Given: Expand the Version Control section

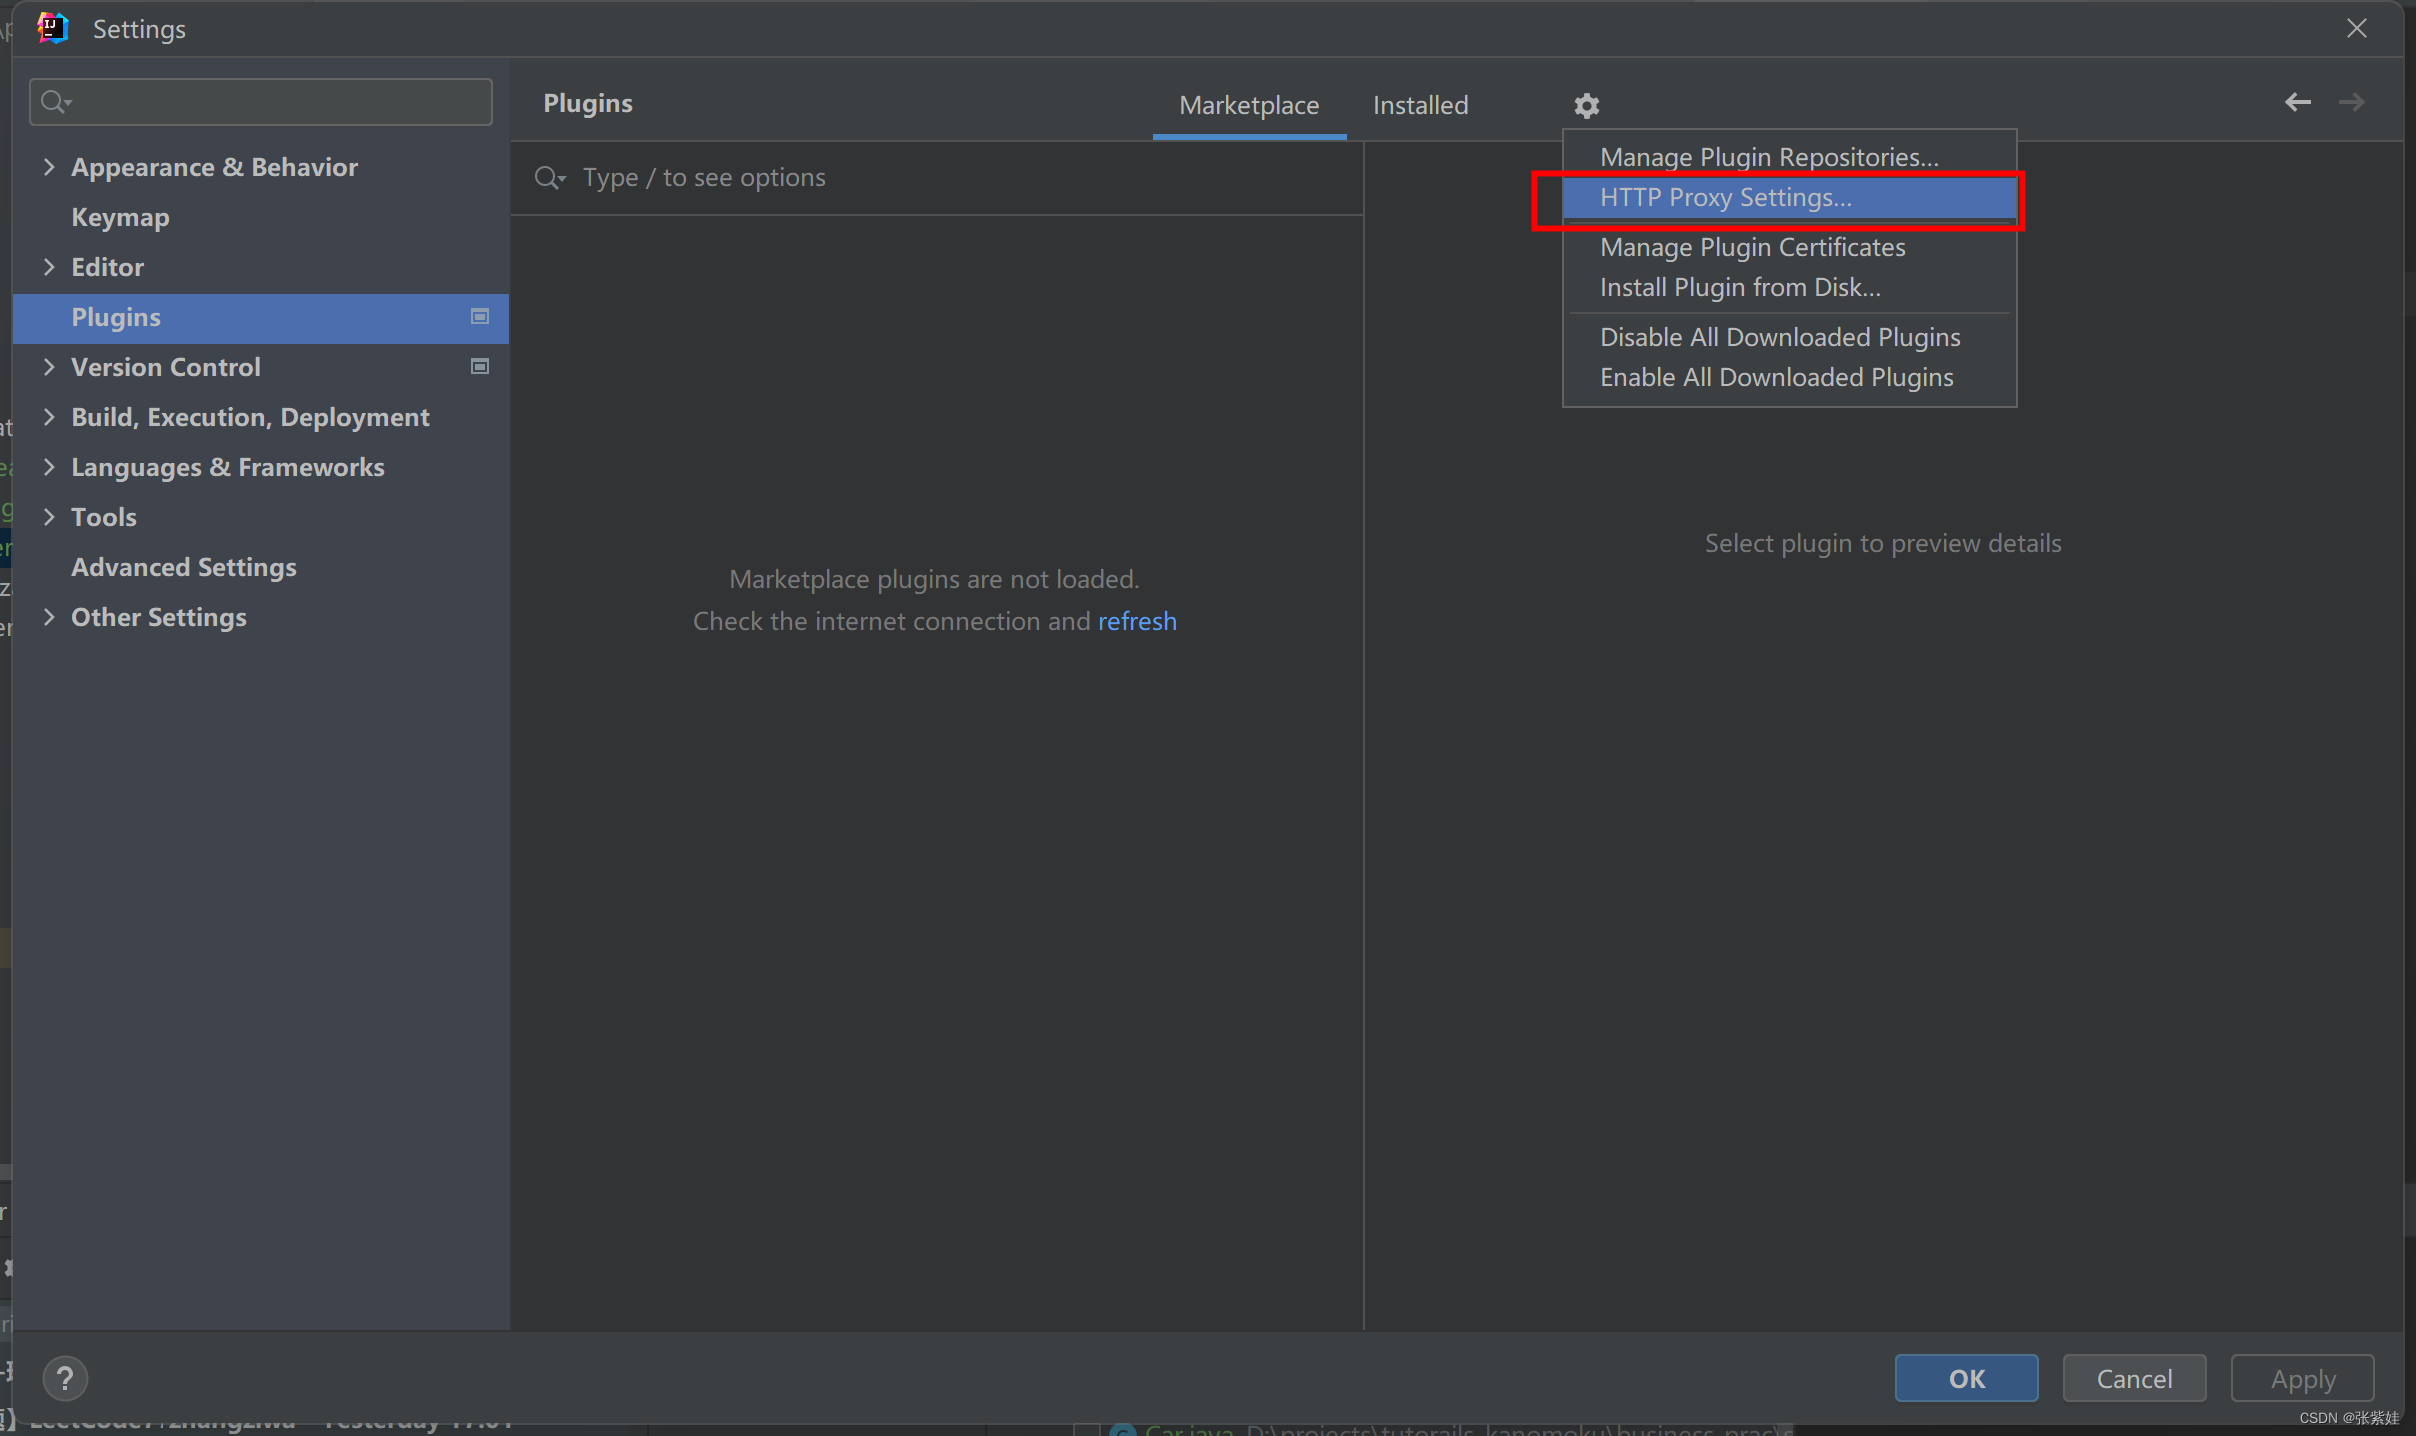Looking at the screenshot, I should point(49,367).
